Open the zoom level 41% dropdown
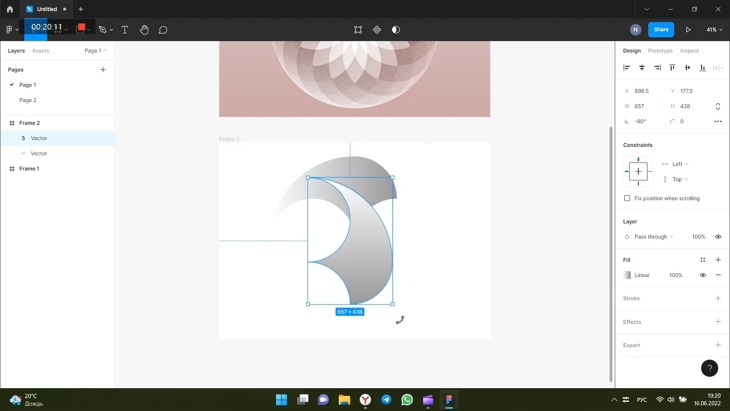 point(714,30)
